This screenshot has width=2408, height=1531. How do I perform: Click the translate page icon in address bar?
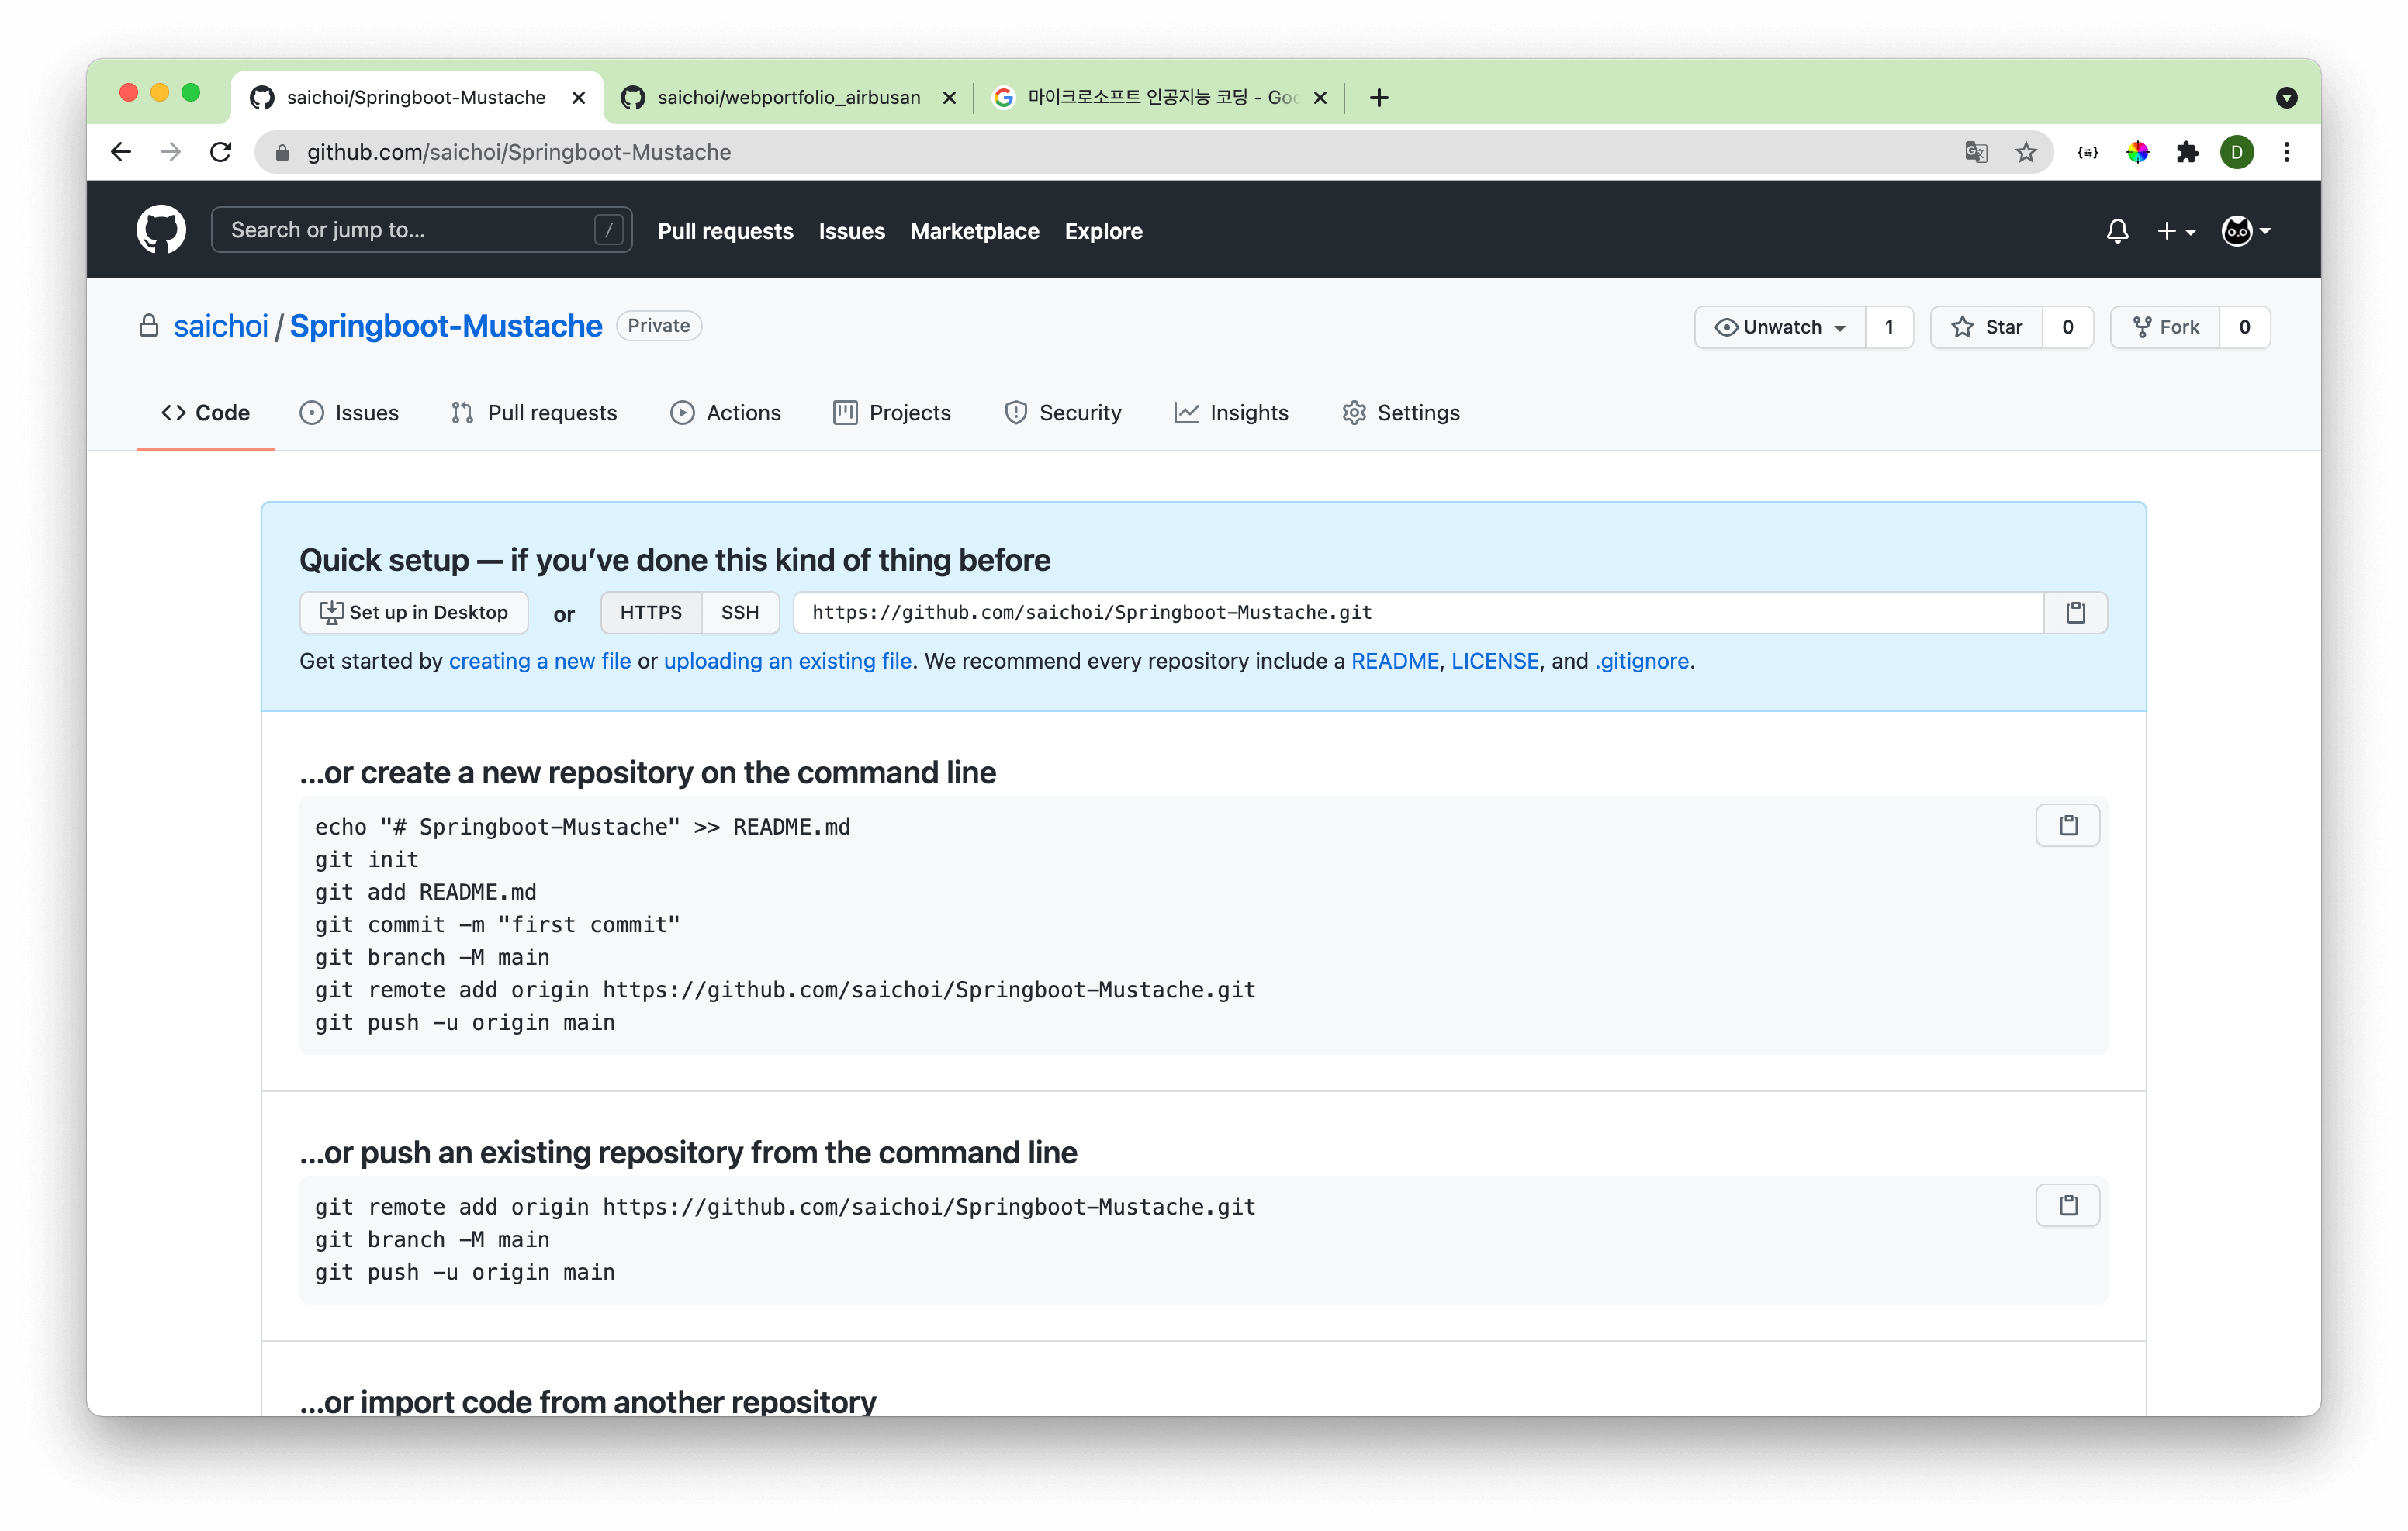(1976, 152)
